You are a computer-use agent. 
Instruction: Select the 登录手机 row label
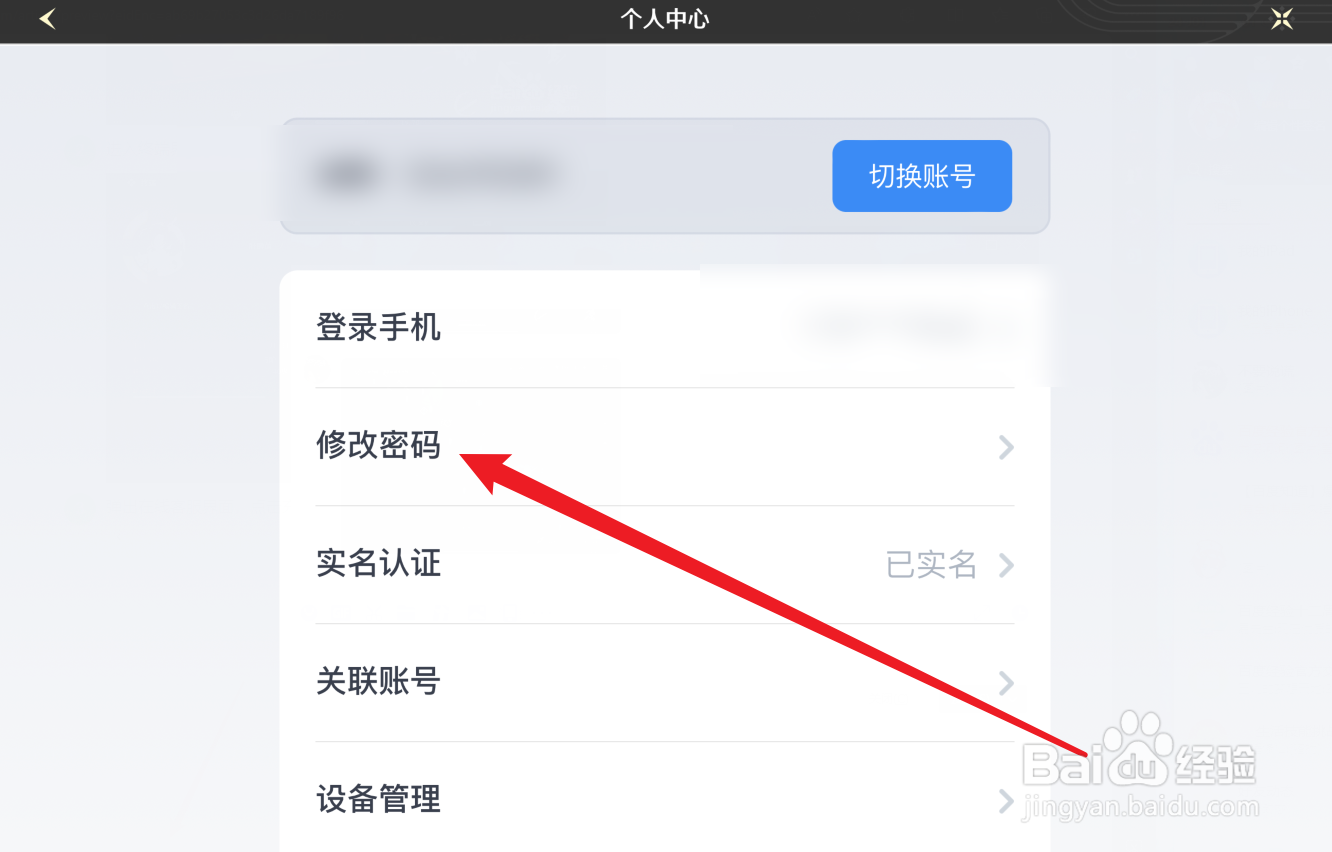[x=379, y=328]
